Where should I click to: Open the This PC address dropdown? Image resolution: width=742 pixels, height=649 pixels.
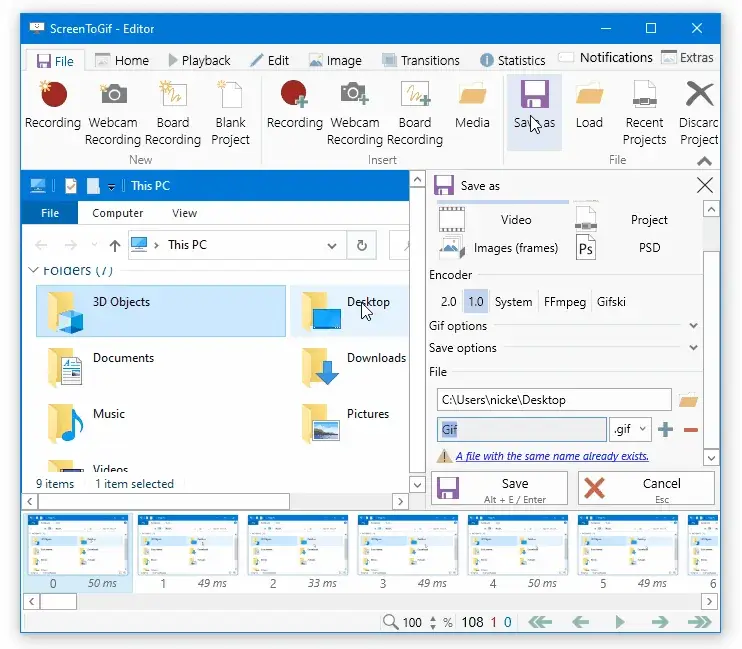[x=332, y=245]
